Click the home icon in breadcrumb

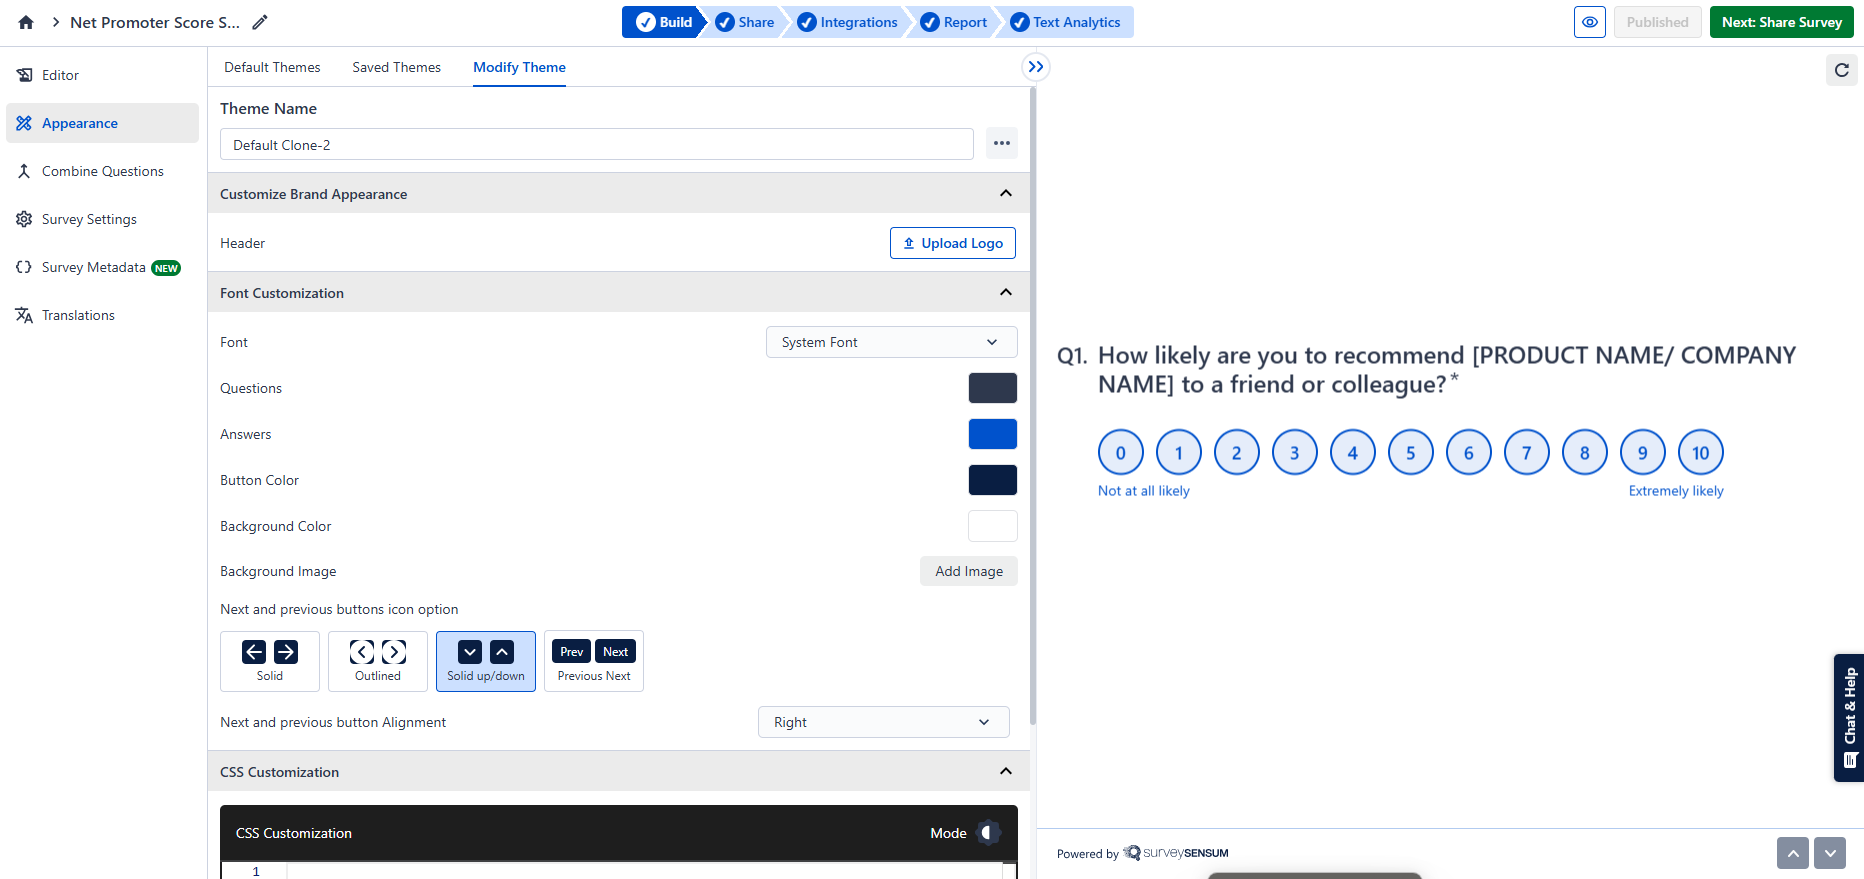pyautogui.click(x=26, y=22)
